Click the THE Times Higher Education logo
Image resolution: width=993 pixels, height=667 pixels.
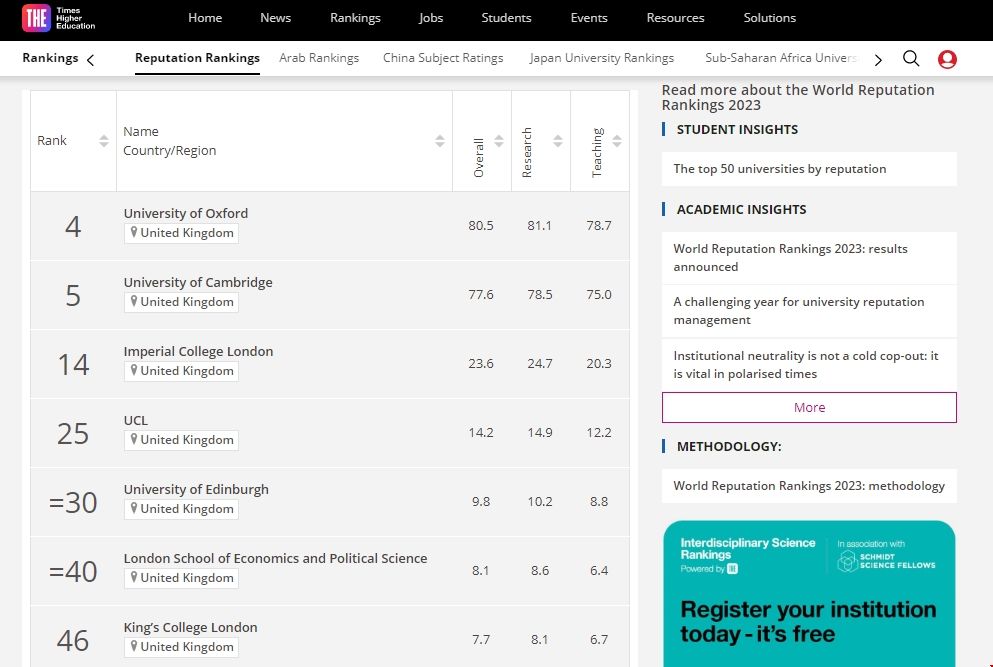pyautogui.click(x=60, y=18)
